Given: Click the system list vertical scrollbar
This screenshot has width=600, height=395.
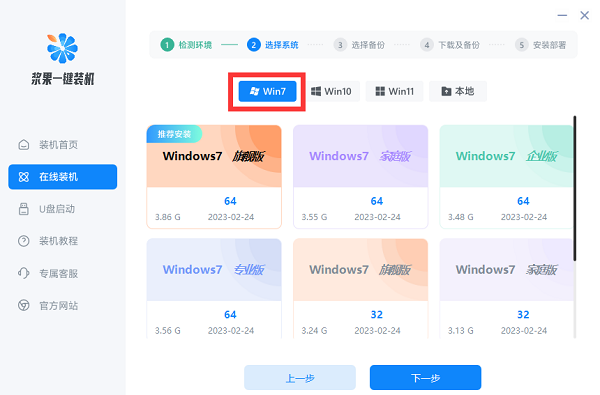Looking at the screenshot, I should 575,188.
